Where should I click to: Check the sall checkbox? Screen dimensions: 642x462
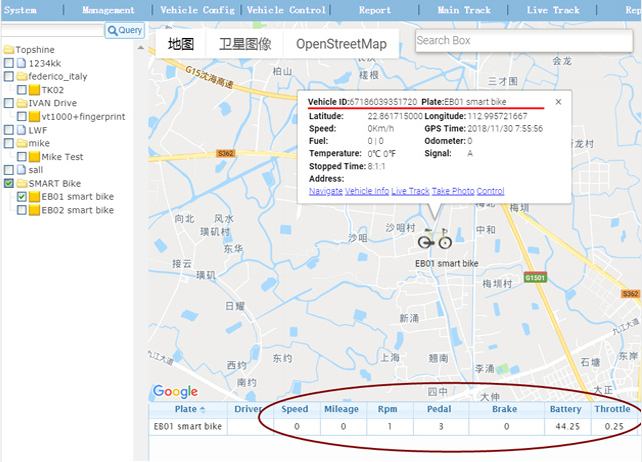click(x=9, y=170)
